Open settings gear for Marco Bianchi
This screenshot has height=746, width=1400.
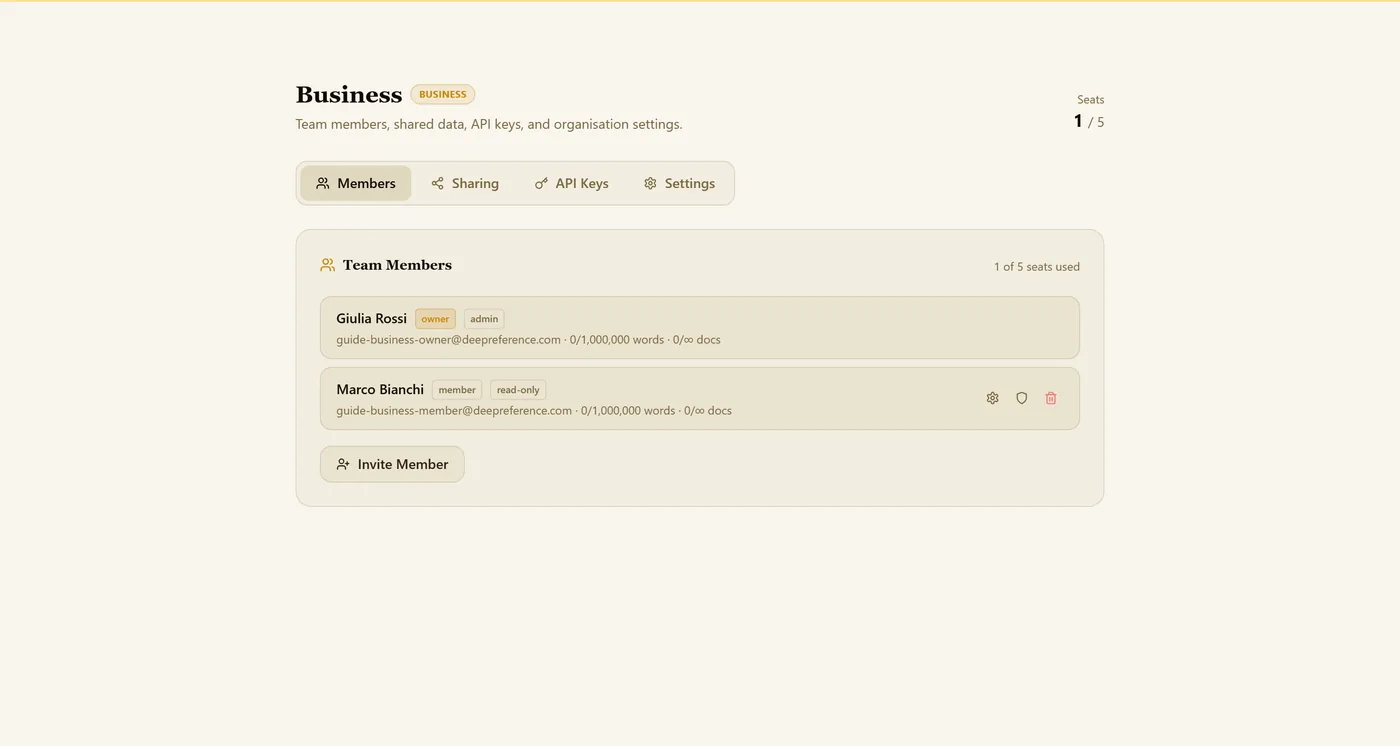(992, 398)
